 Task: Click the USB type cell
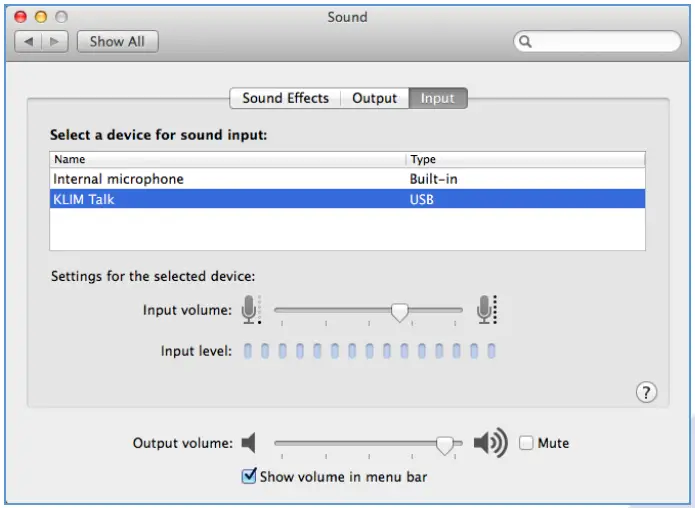pyautogui.click(x=422, y=199)
